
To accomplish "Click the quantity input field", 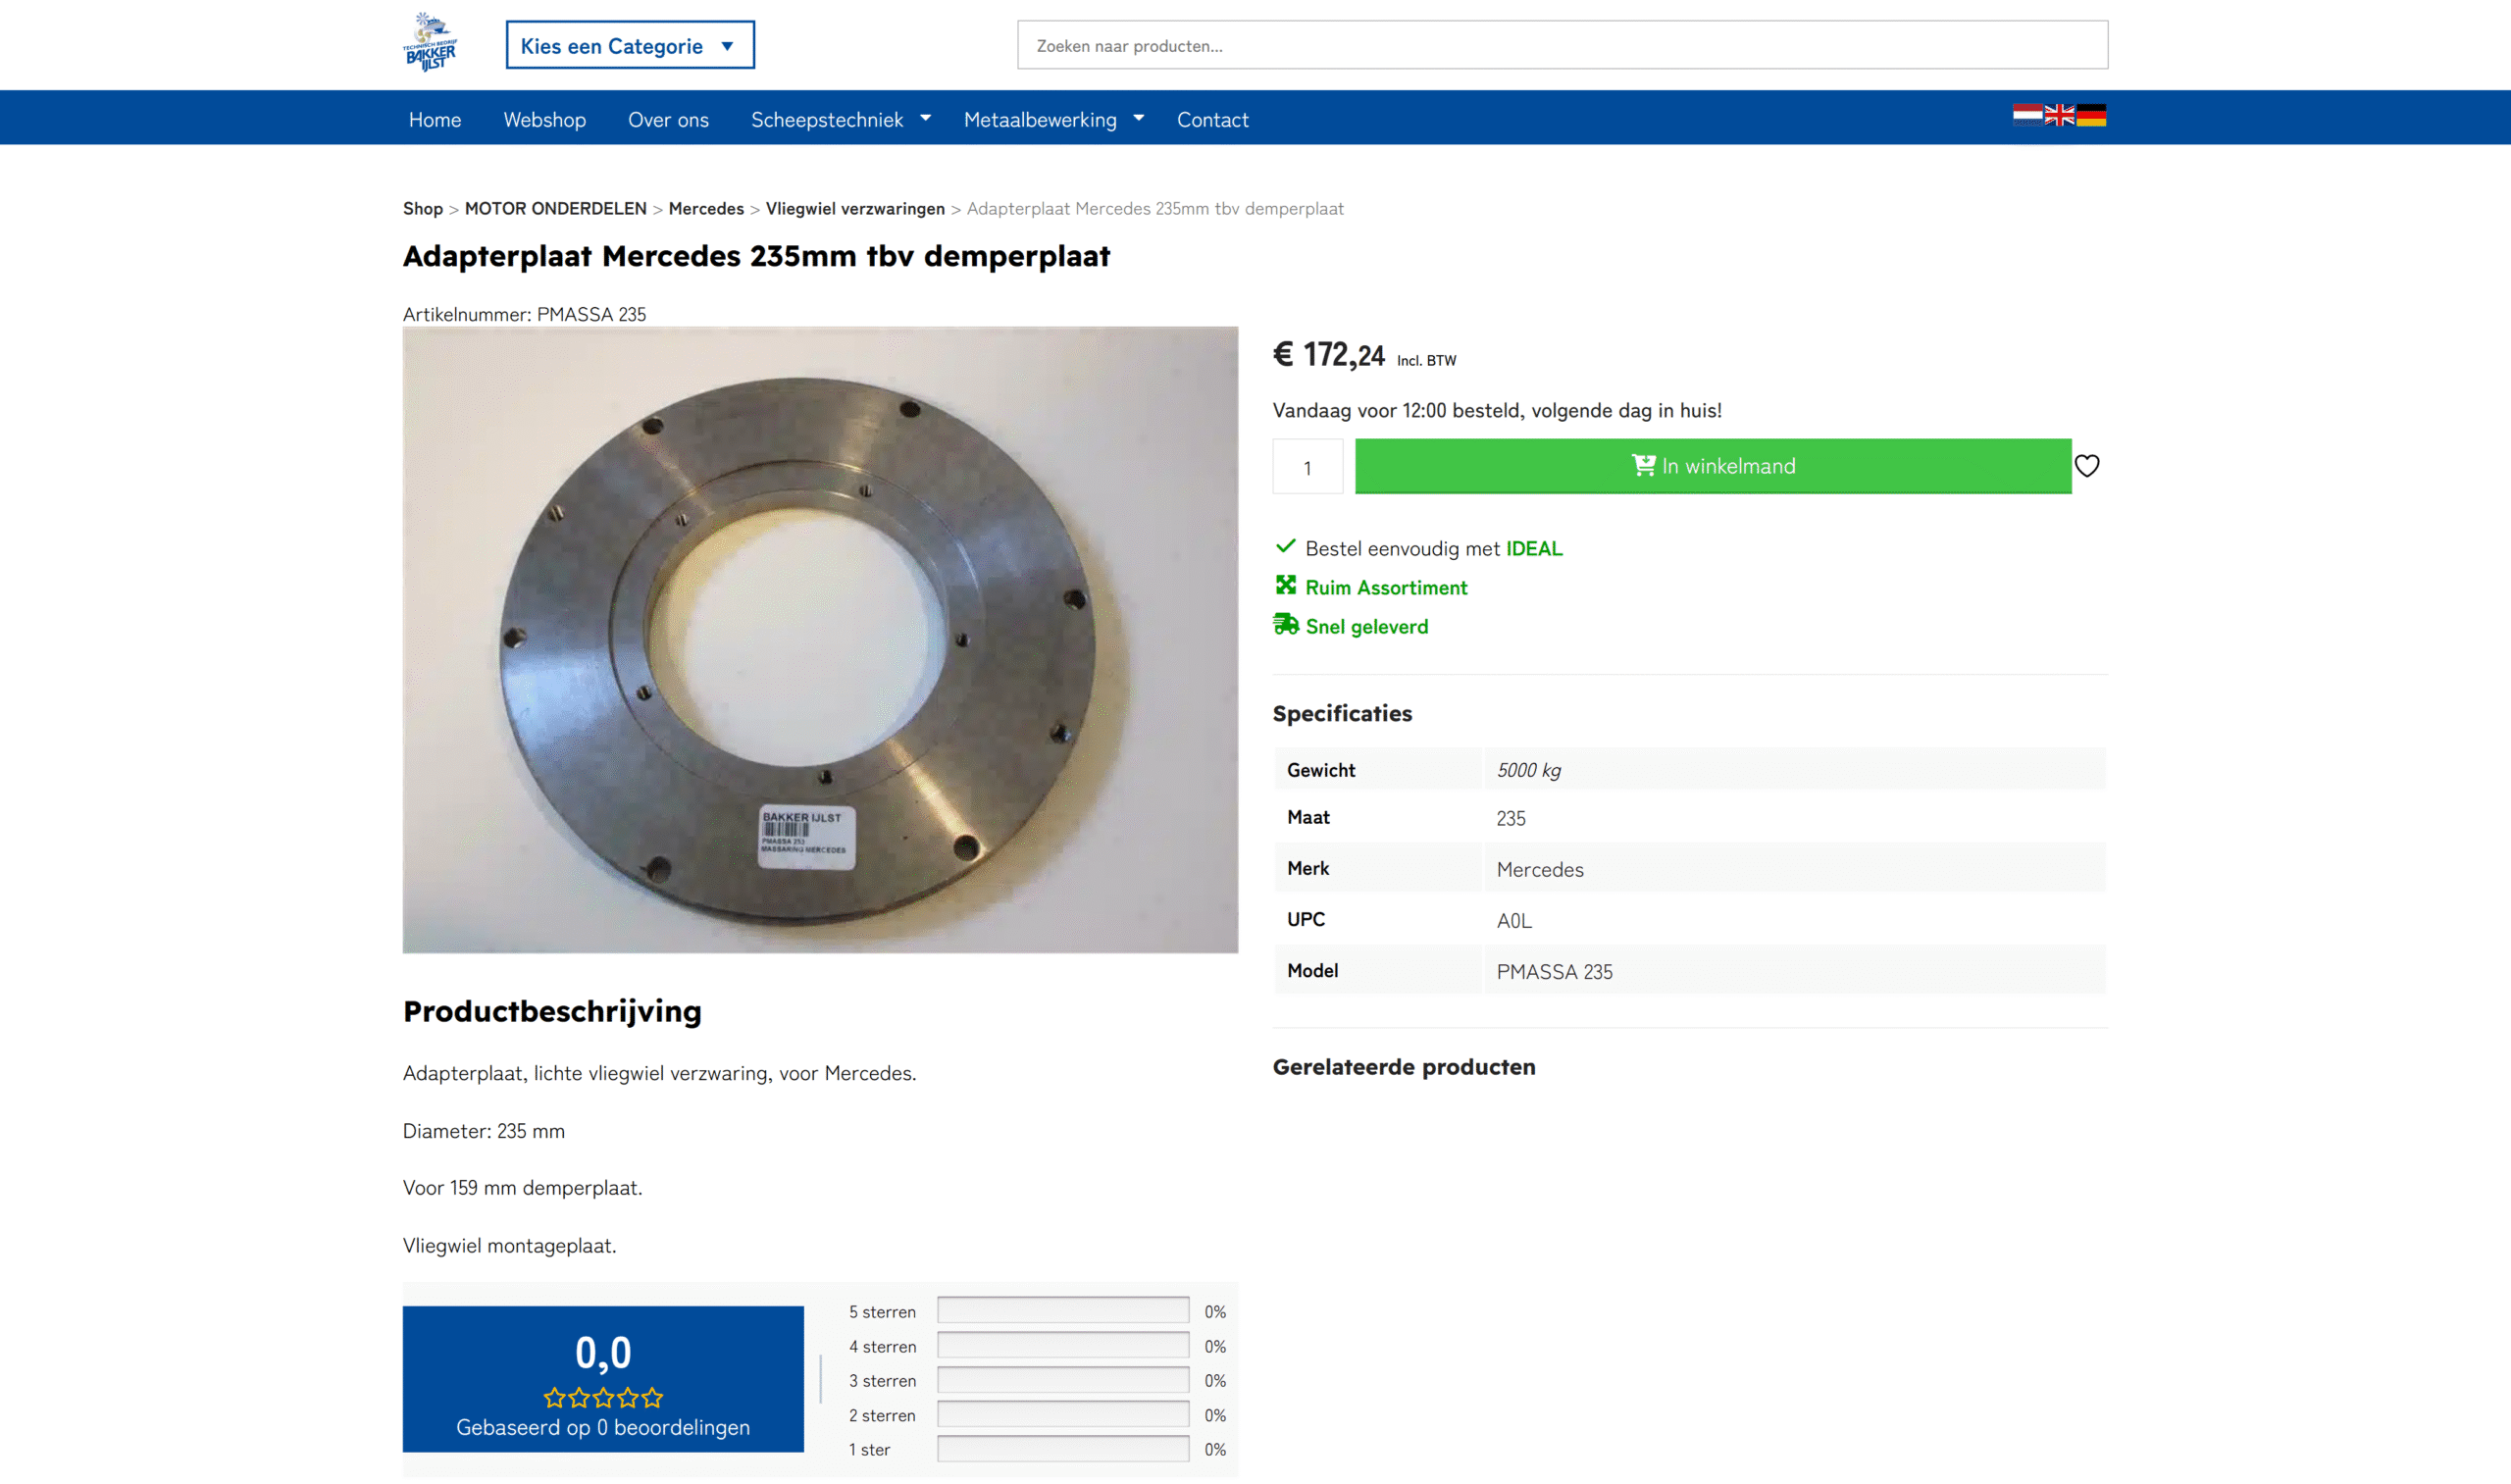I will point(1308,467).
